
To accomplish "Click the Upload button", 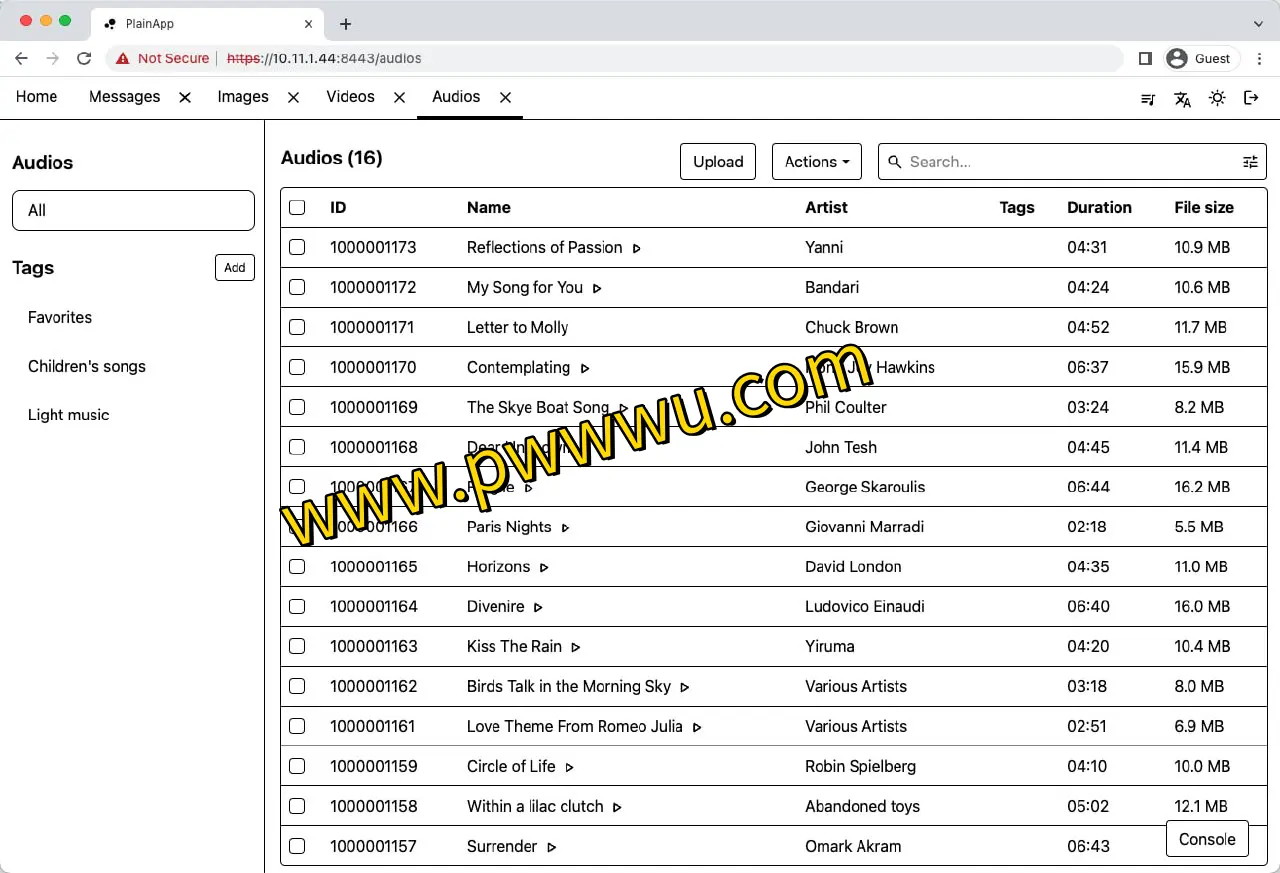I will tap(718, 162).
